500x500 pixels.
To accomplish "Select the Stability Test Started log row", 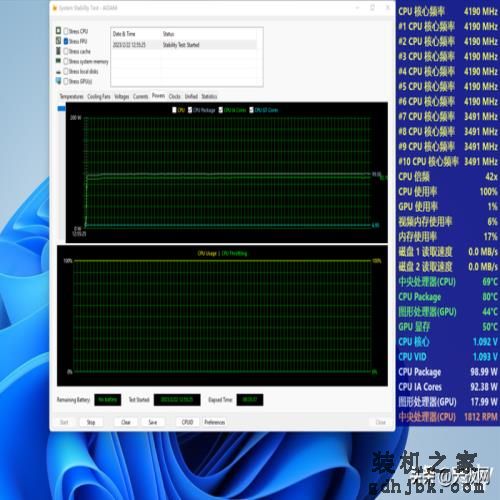I will (184, 45).
